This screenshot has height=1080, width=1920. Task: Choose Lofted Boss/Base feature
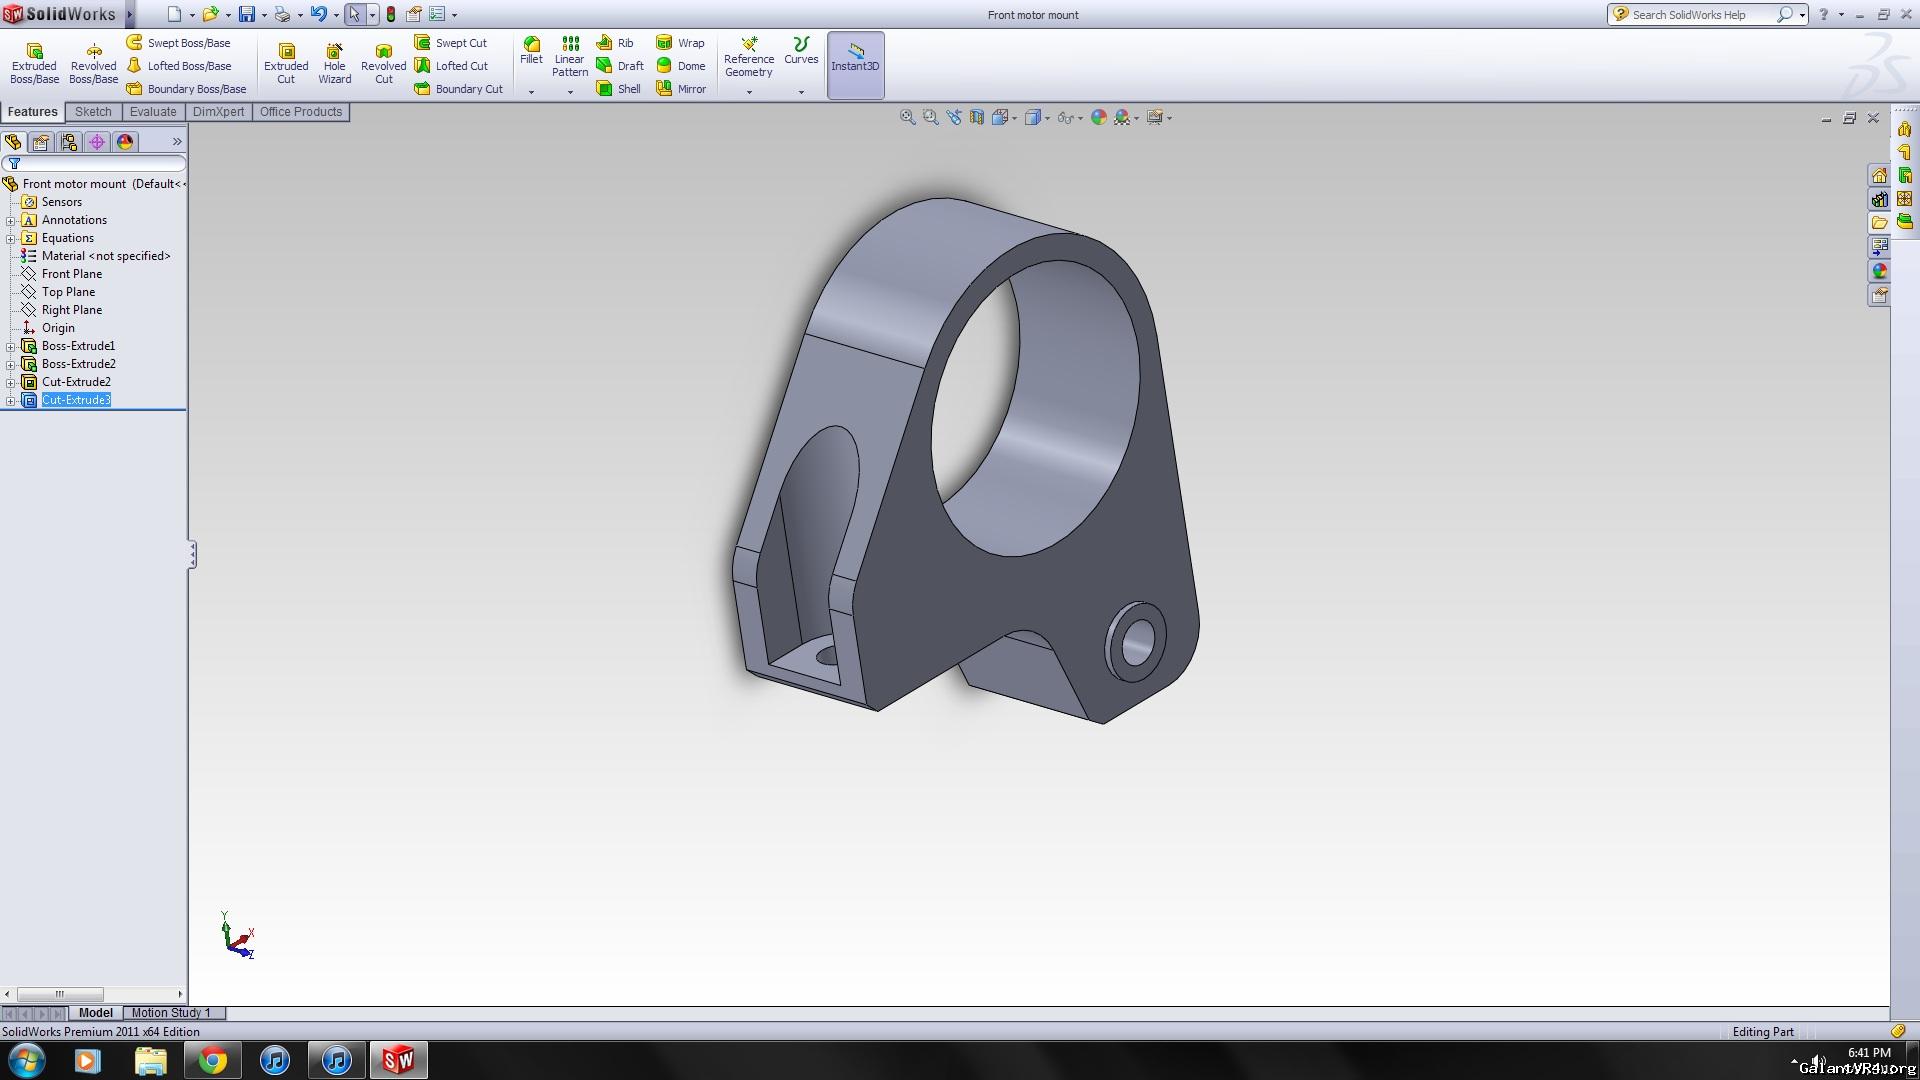179,66
